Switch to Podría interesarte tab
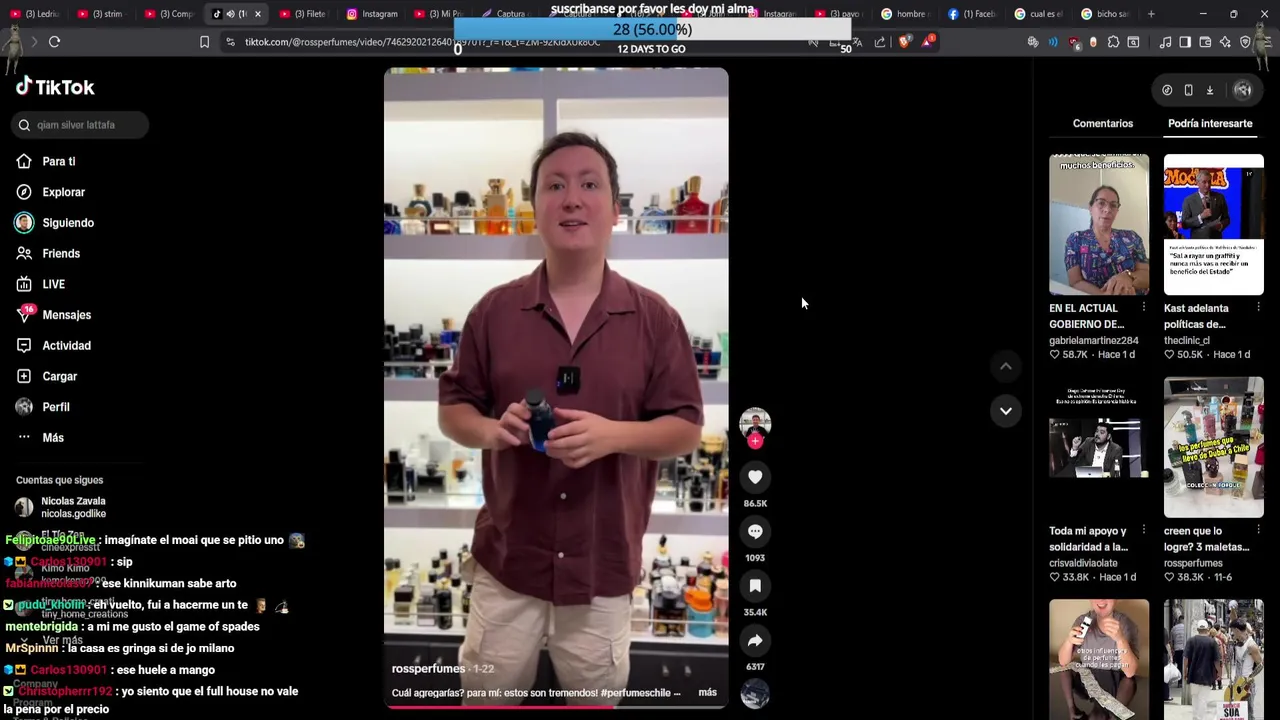 [1210, 123]
